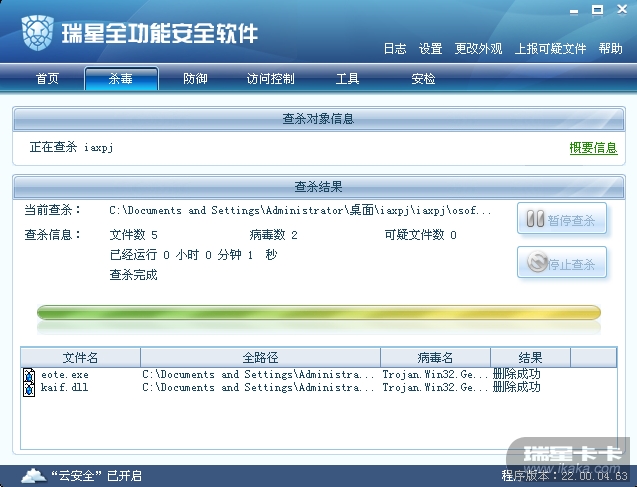The width and height of the screenshot is (637, 487).
Task: Click the virus name of kaif.dll row
Action: [435, 387]
